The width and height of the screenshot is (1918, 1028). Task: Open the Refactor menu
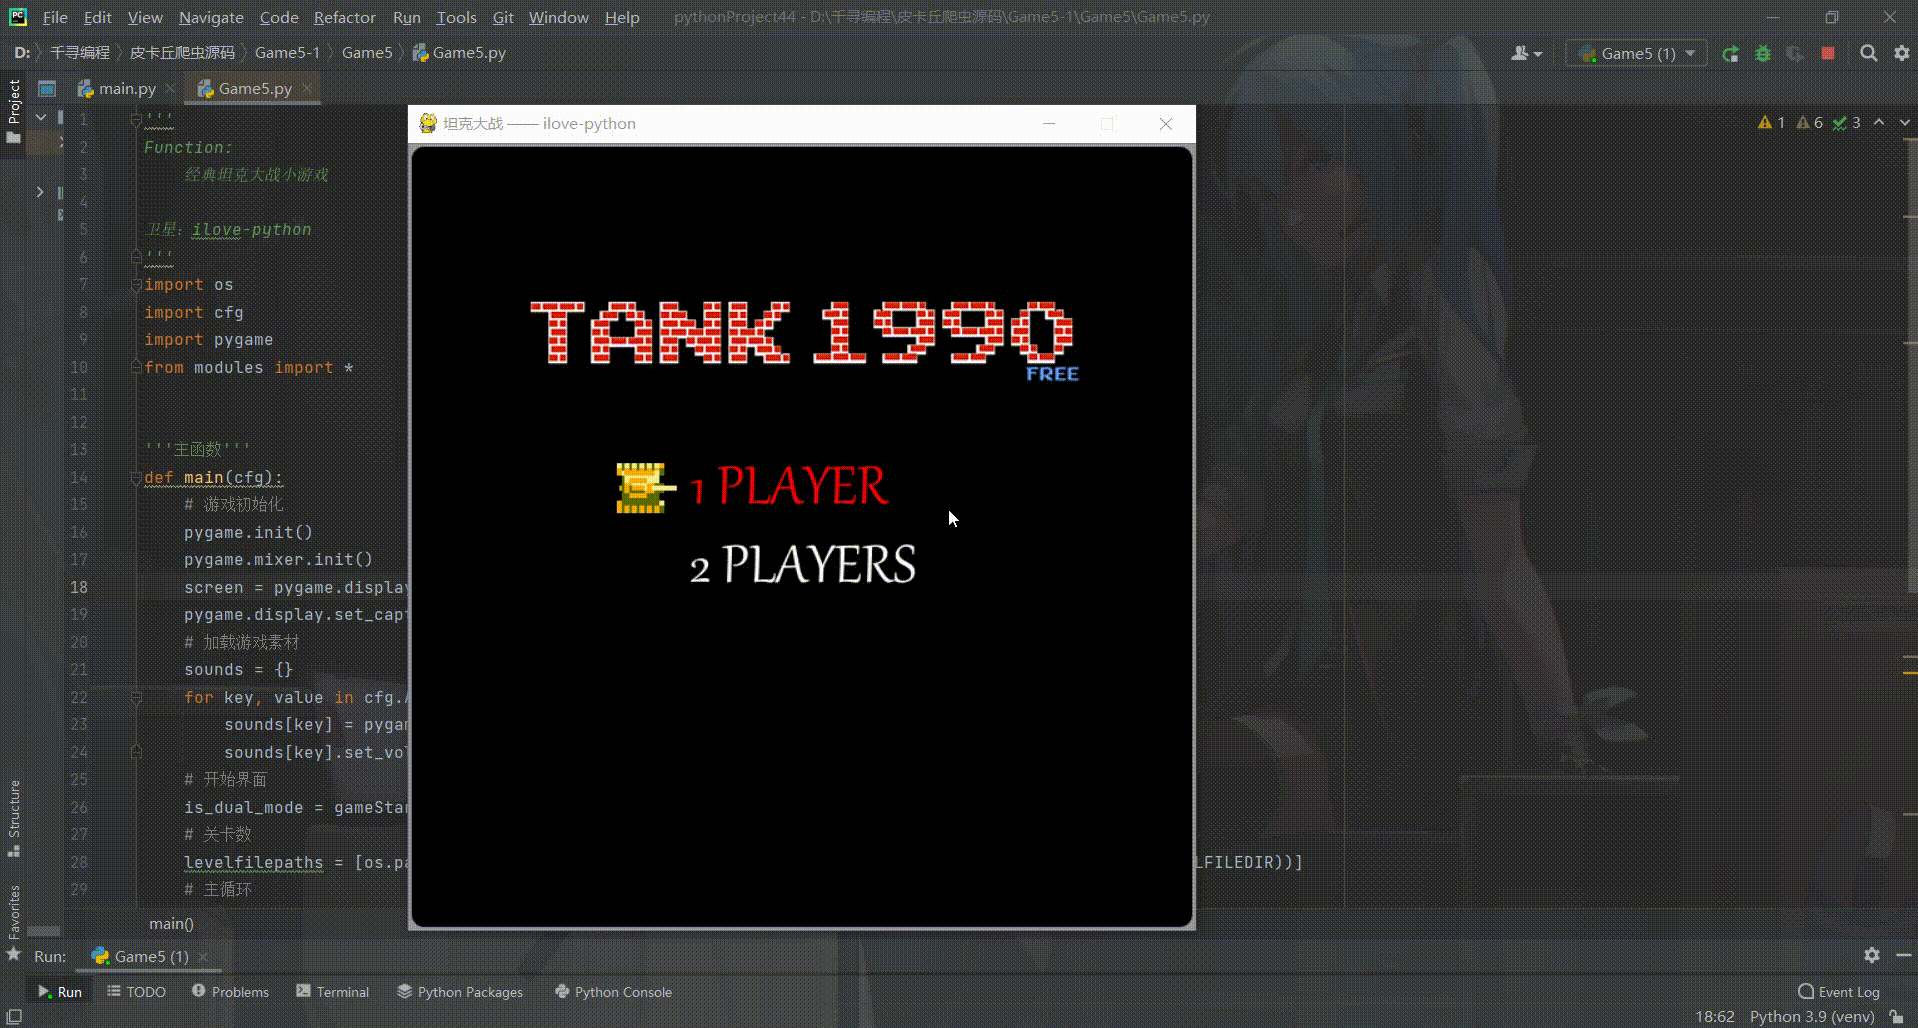point(344,17)
